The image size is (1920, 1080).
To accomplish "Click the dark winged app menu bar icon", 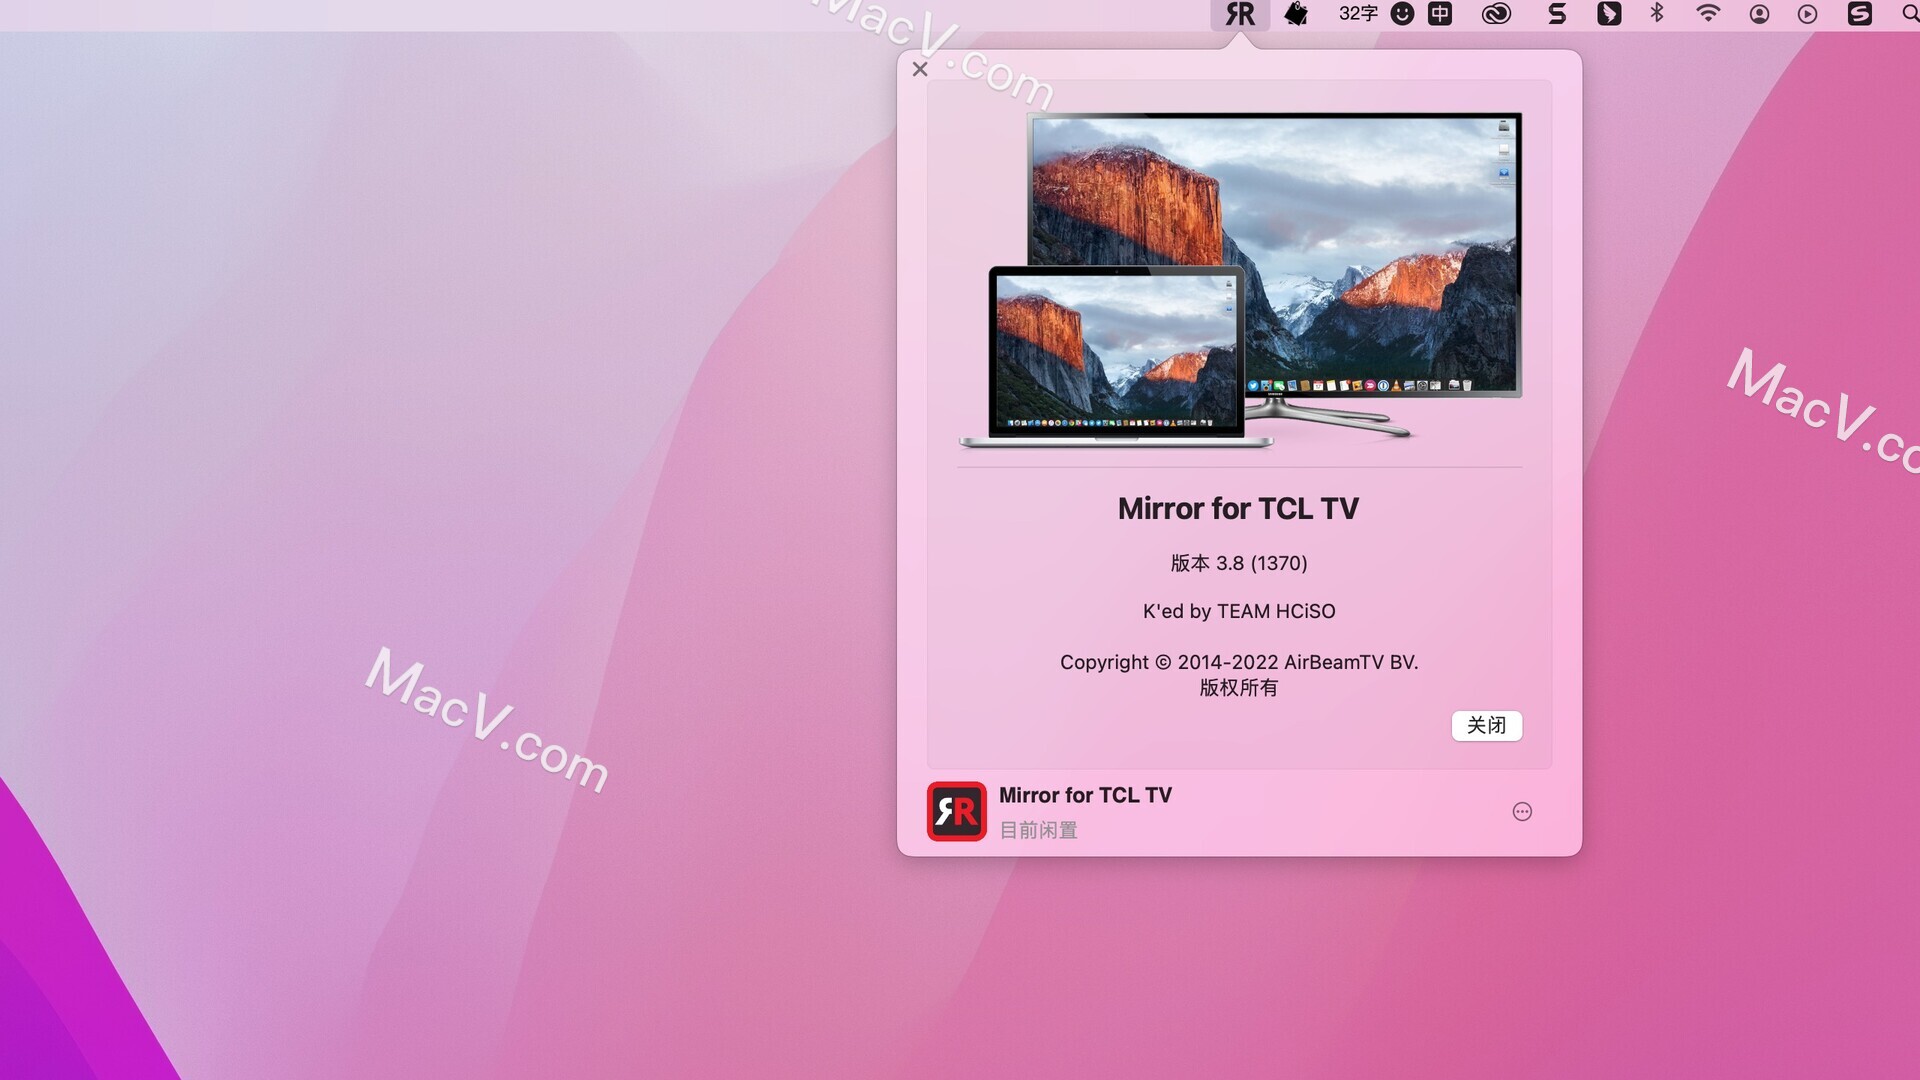I will [1611, 14].
